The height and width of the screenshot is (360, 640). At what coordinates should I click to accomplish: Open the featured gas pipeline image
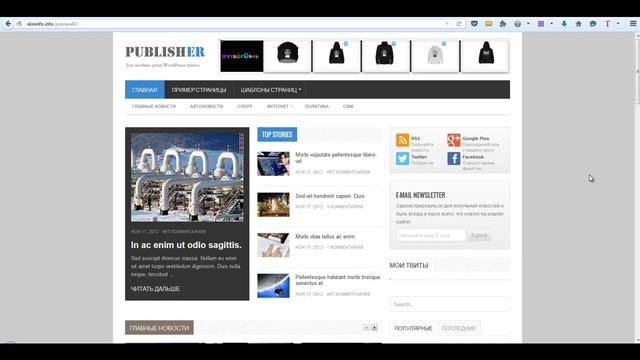pyautogui.click(x=187, y=177)
